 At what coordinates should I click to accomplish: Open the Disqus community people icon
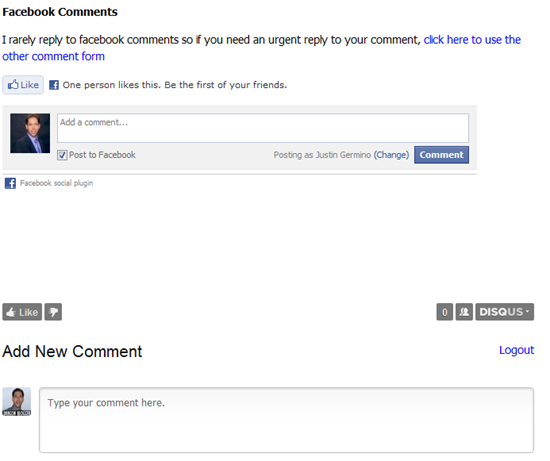tap(464, 312)
